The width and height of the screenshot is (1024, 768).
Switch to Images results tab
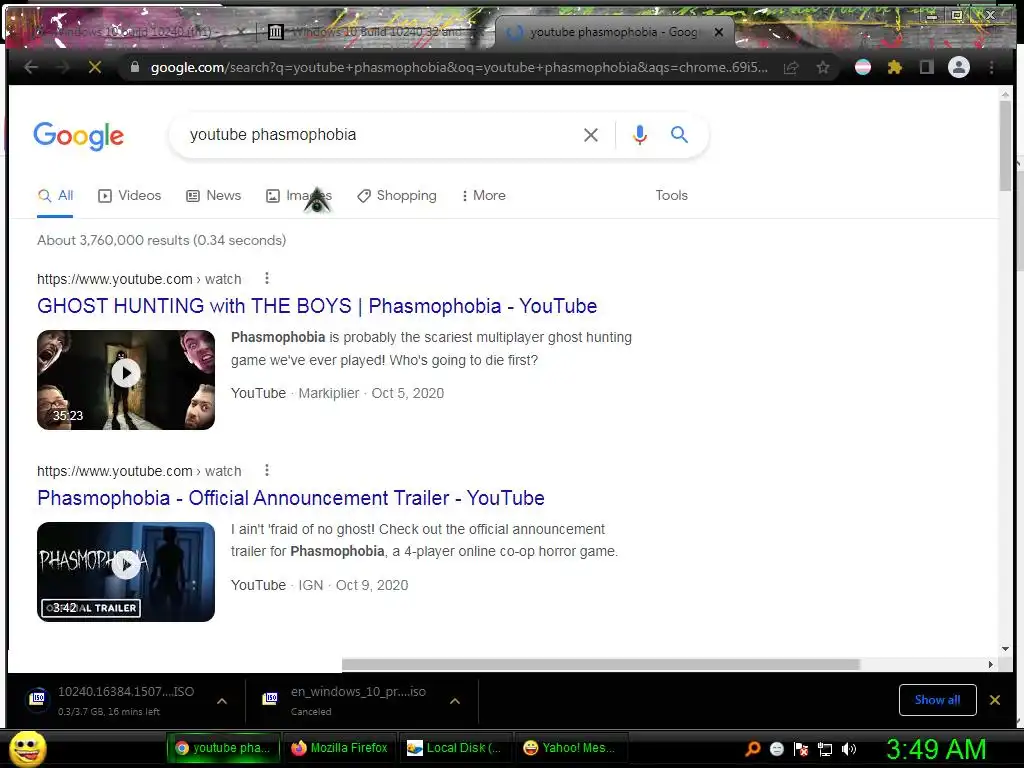[299, 195]
